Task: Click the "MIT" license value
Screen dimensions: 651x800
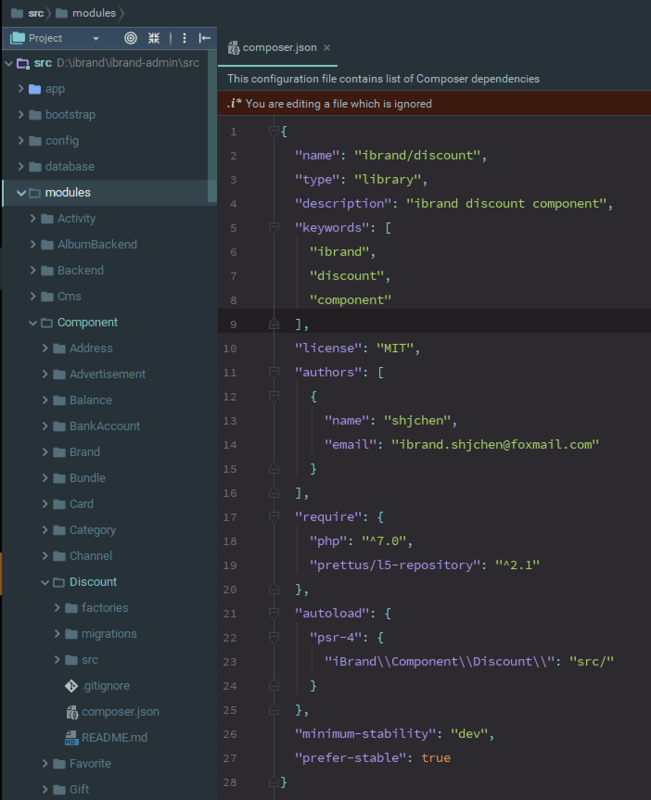Action: coord(395,348)
